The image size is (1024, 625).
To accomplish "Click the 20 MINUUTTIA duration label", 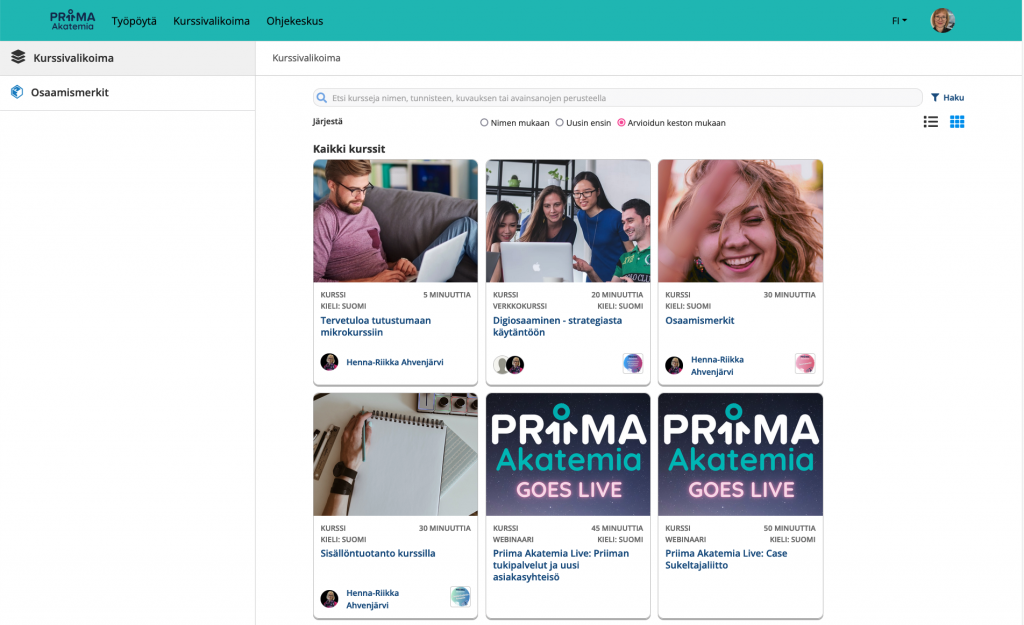I will [x=617, y=295].
